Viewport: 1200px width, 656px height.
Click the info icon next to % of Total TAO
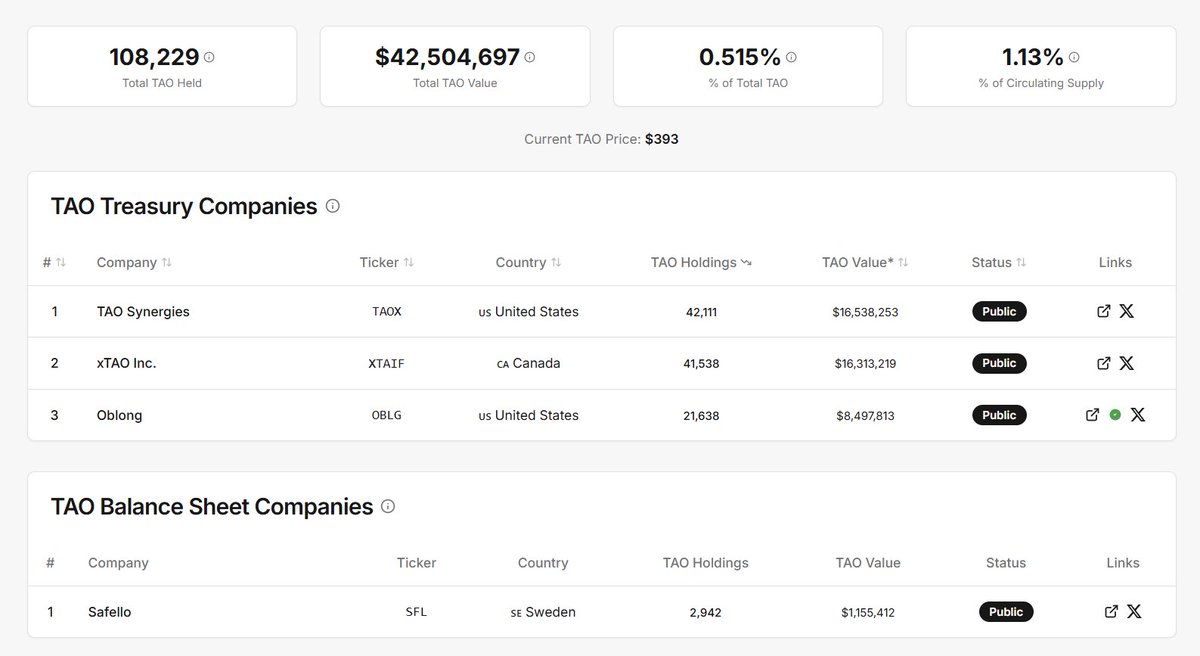click(790, 57)
